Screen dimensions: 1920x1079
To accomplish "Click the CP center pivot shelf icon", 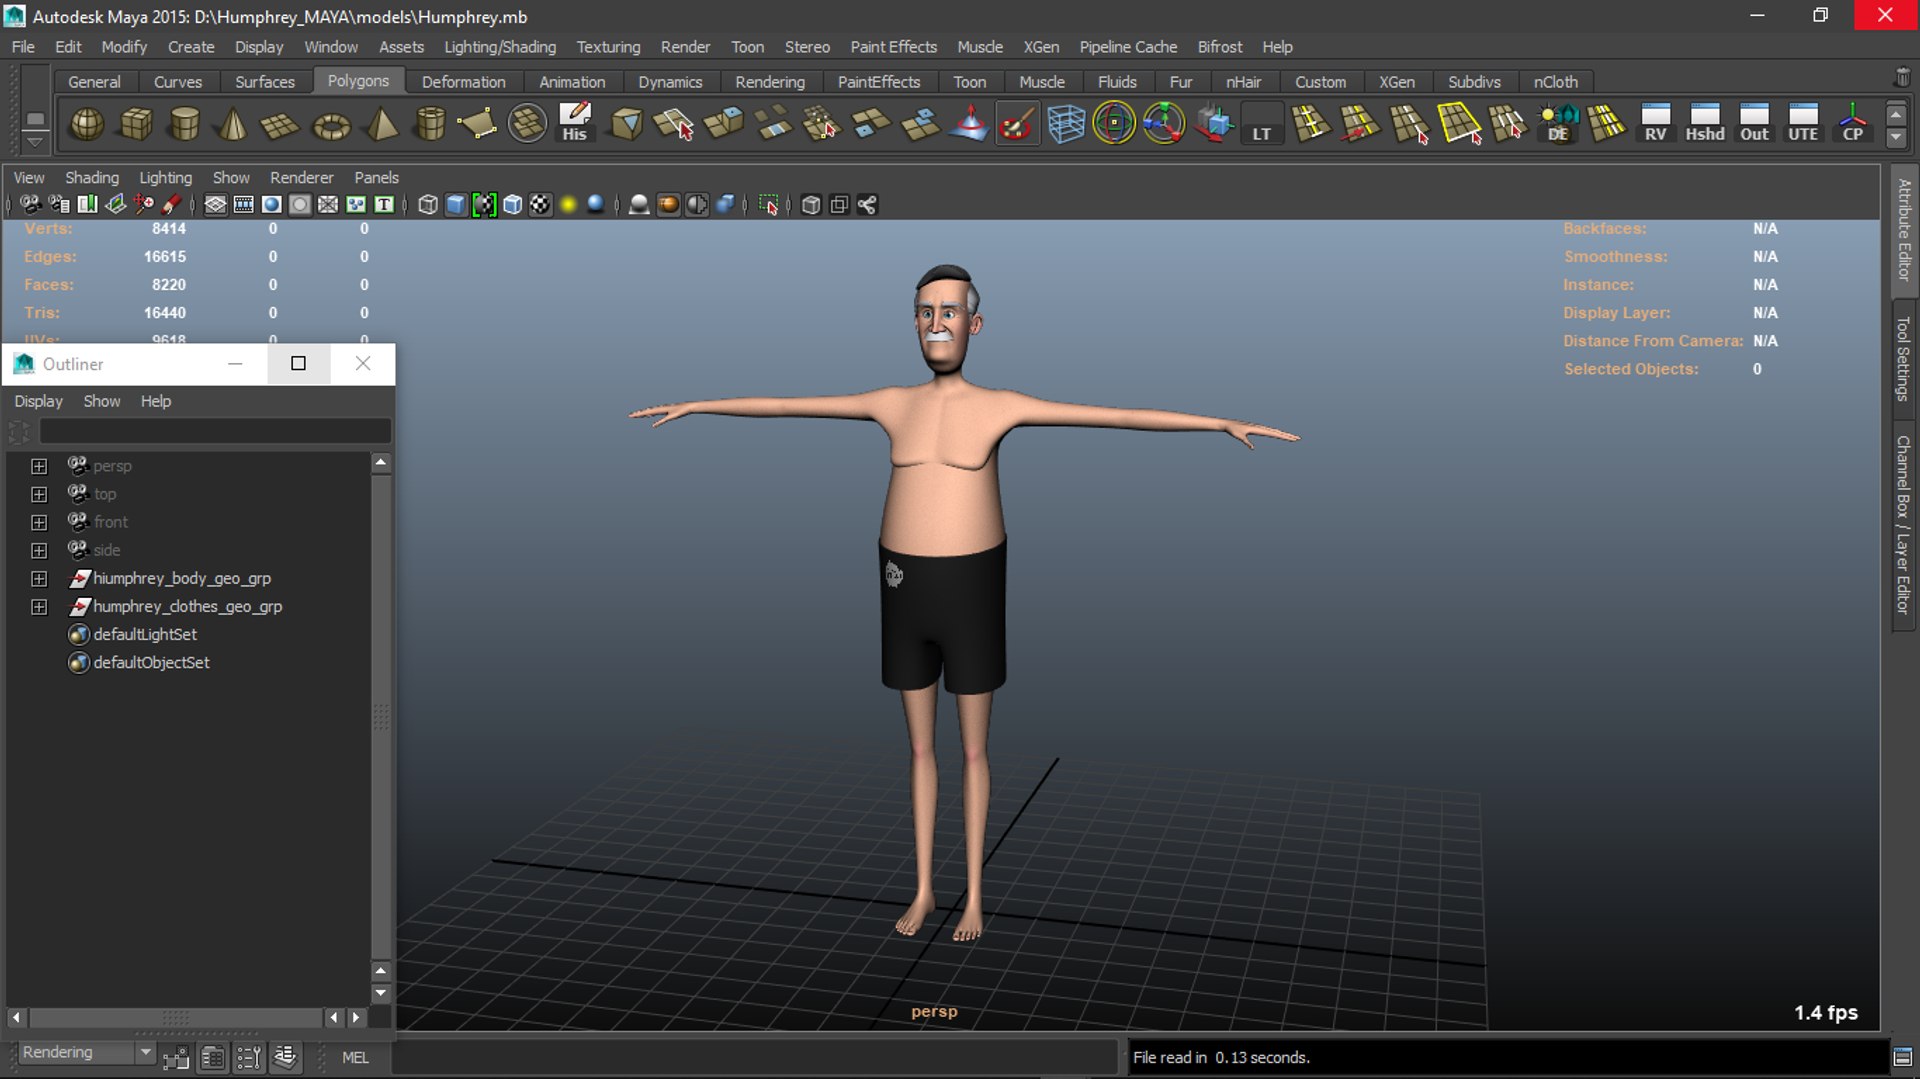I will point(1852,124).
